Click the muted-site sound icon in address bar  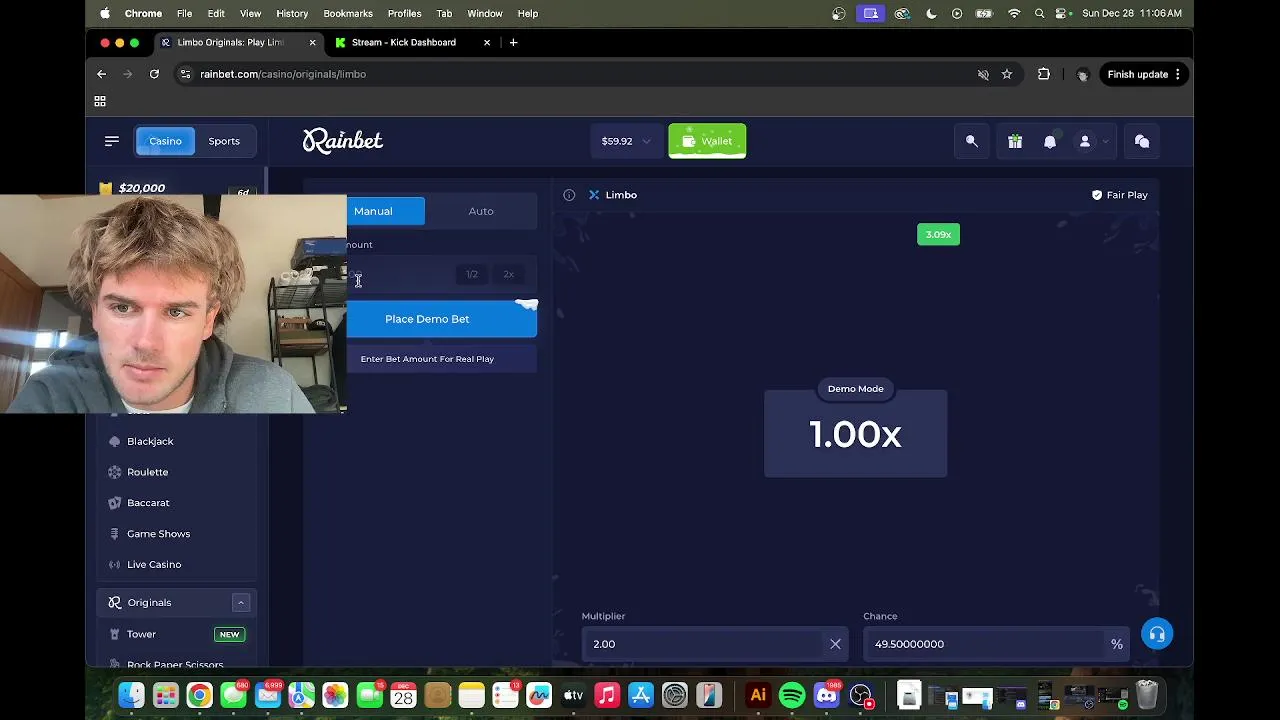pyautogui.click(x=983, y=74)
